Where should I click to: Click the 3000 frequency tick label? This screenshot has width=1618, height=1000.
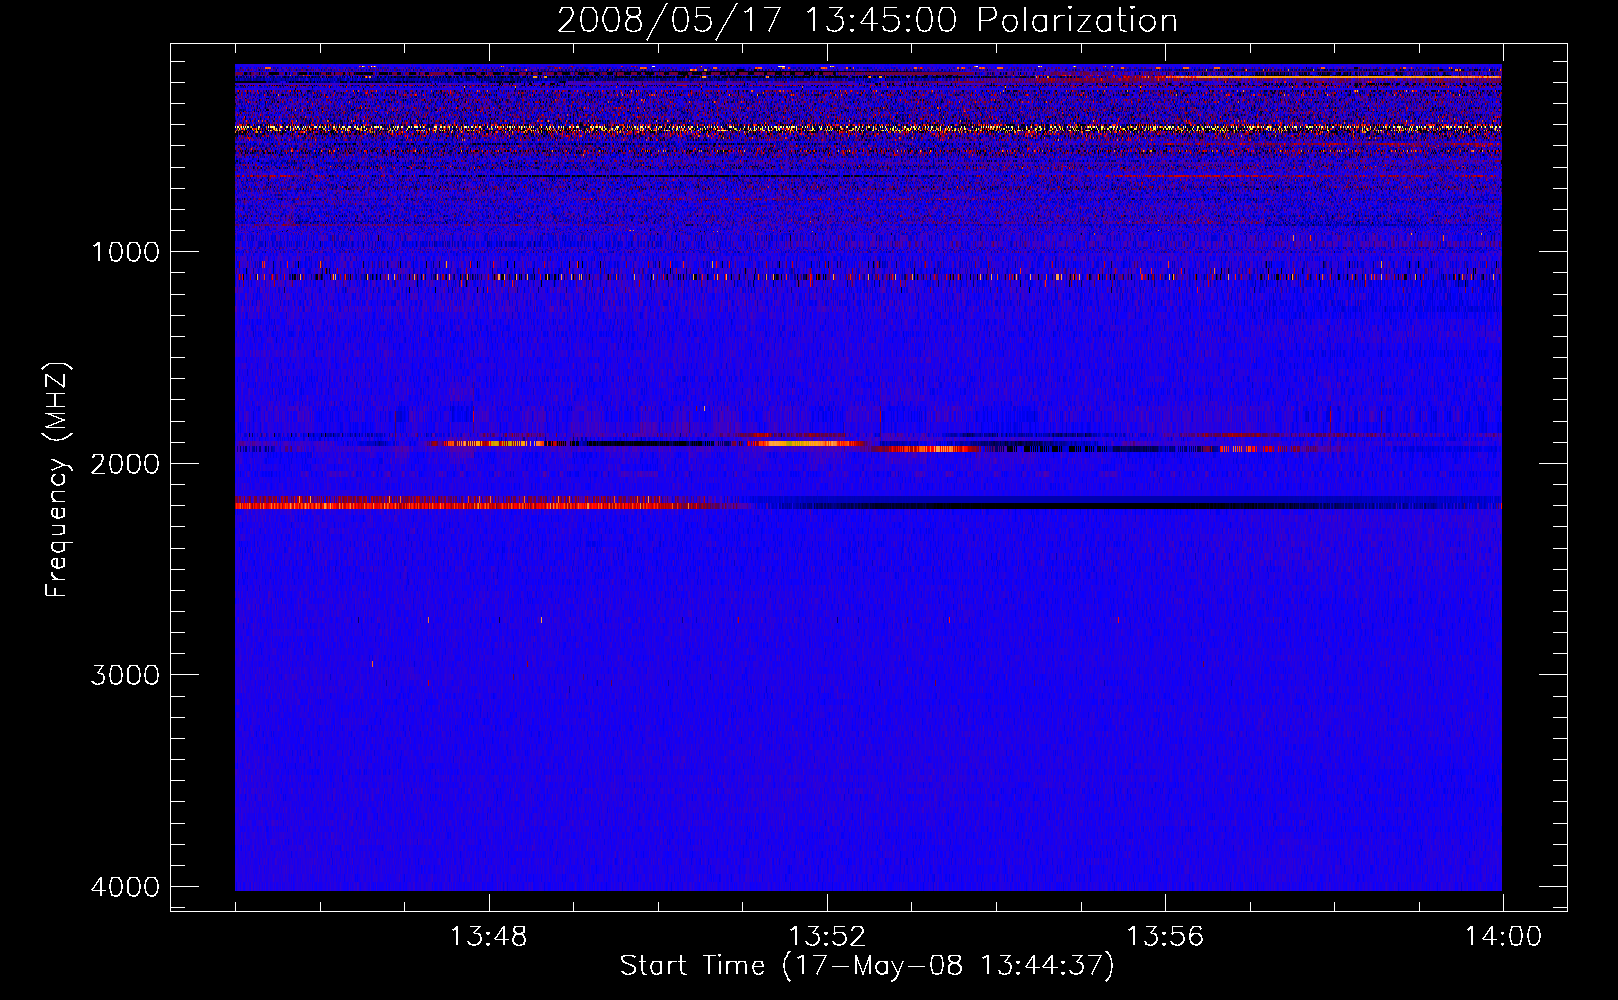coord(125,675)
